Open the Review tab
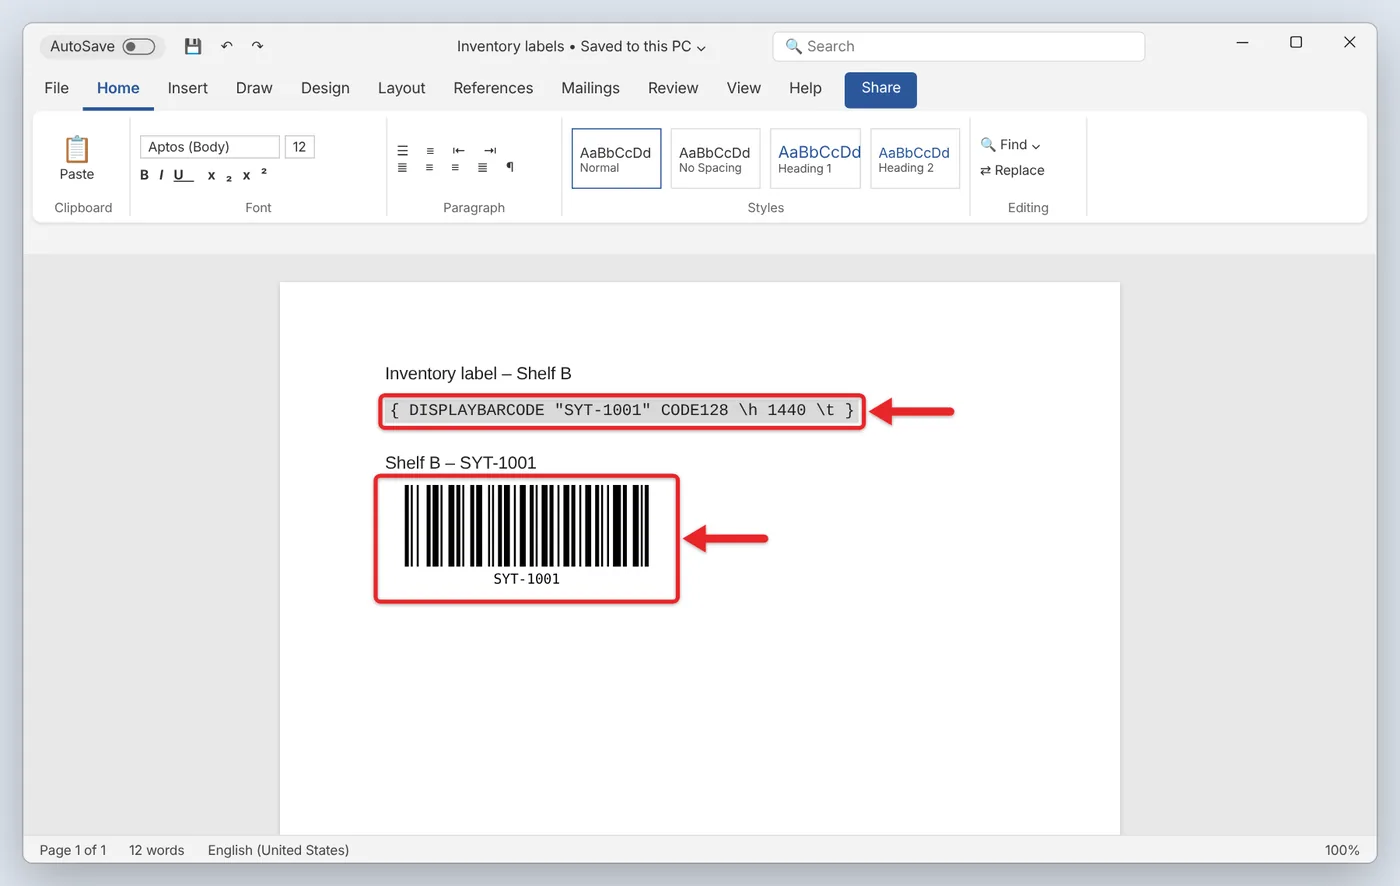Image resolution: width=1400 pixels, height=886 pixels. (673, 88)
